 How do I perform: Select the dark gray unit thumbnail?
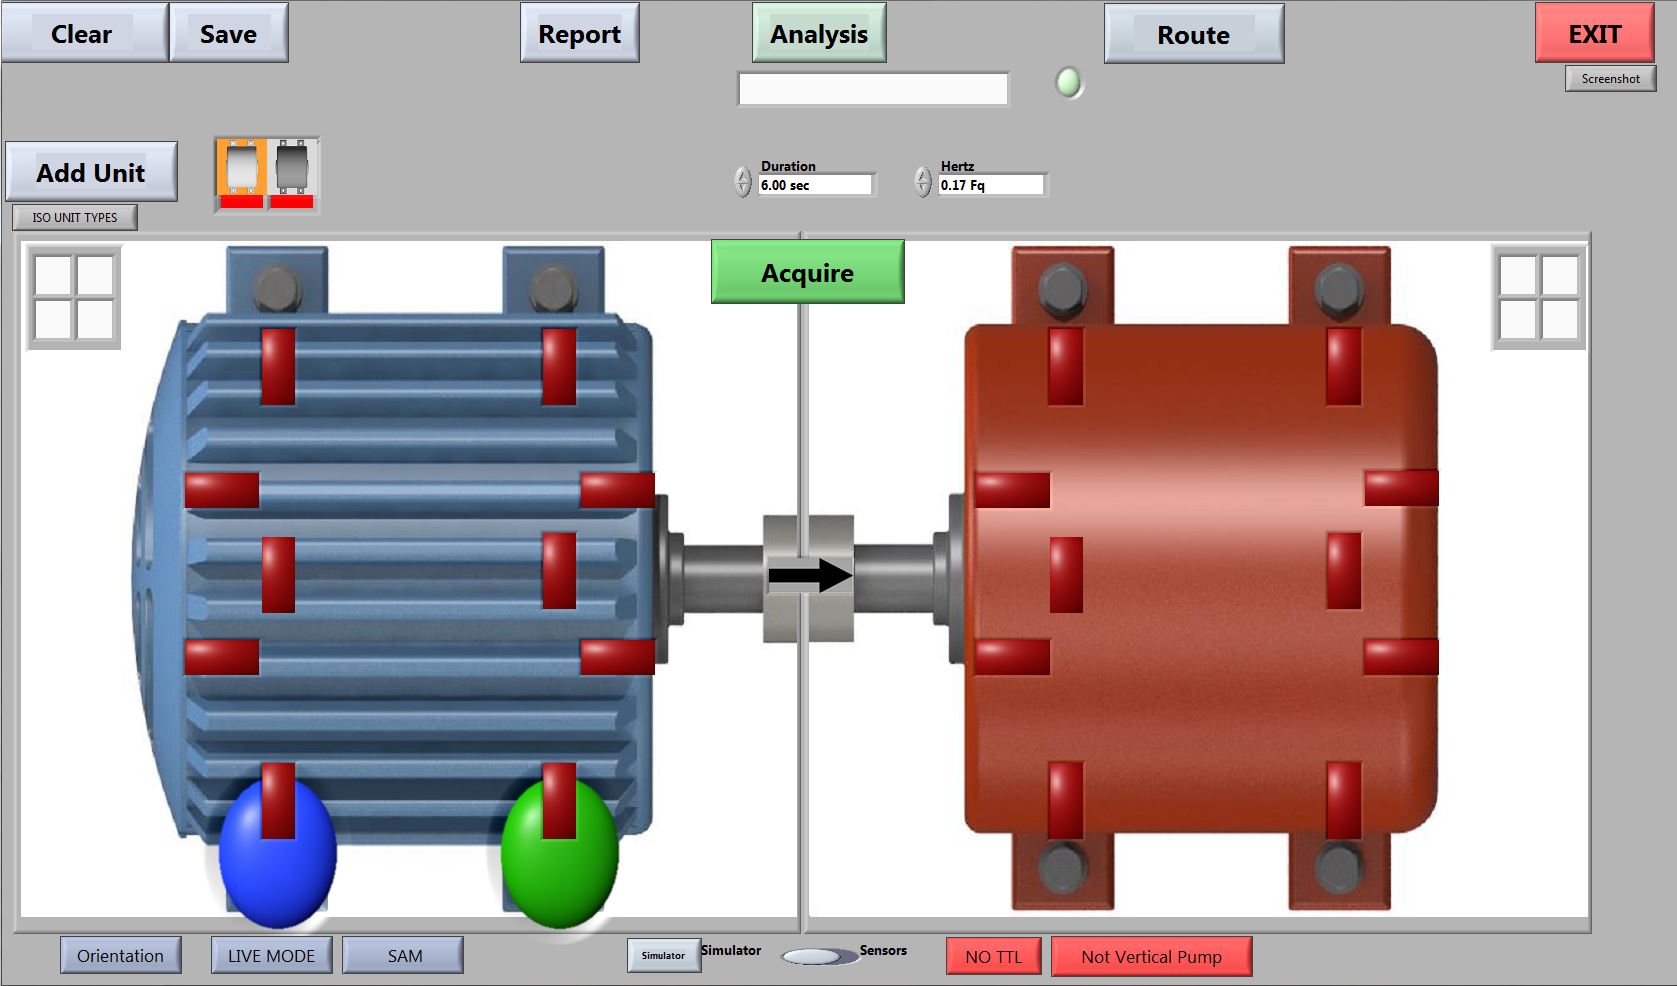point(292,167)
